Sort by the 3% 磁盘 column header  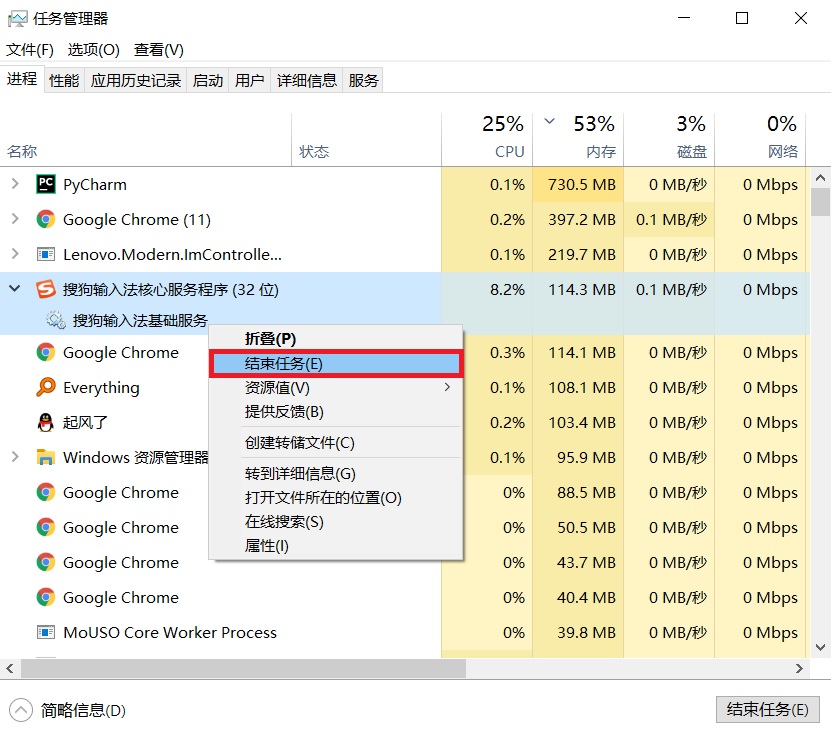click(669, 140)
